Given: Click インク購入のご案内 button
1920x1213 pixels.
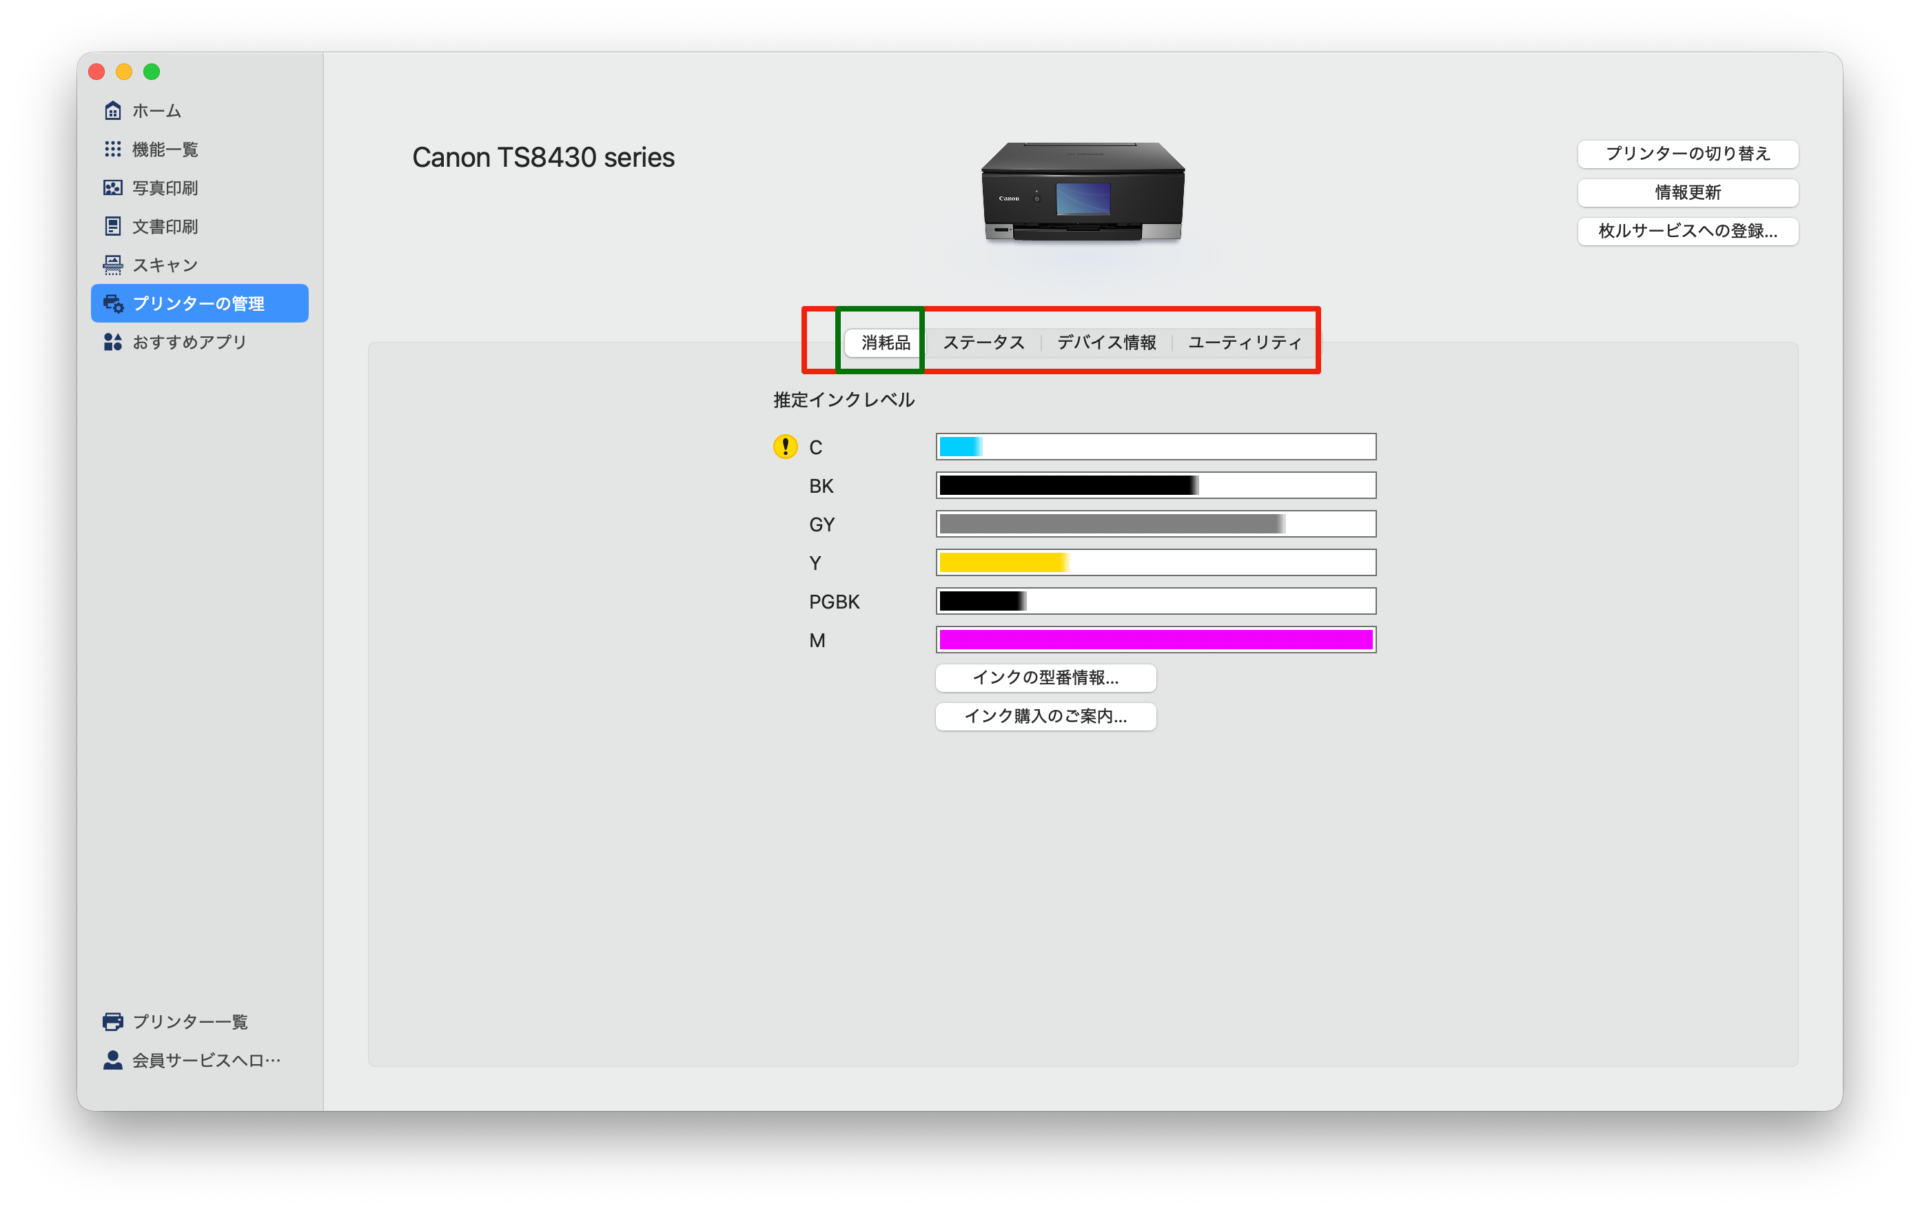Looking at the screenshot, I should (1045, 716).
